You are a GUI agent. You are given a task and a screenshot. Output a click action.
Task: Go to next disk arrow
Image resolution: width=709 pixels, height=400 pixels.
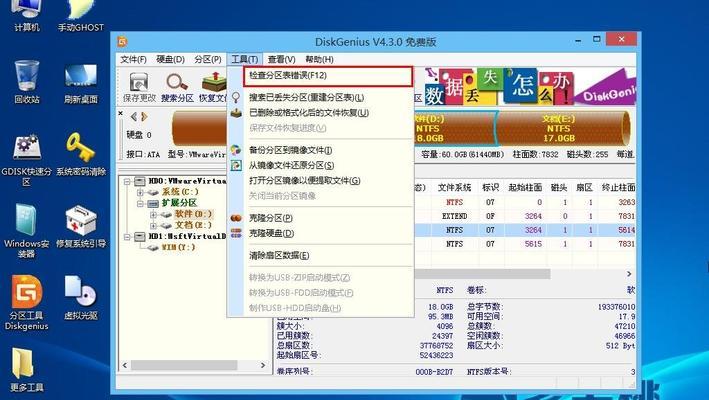[144, 117]
